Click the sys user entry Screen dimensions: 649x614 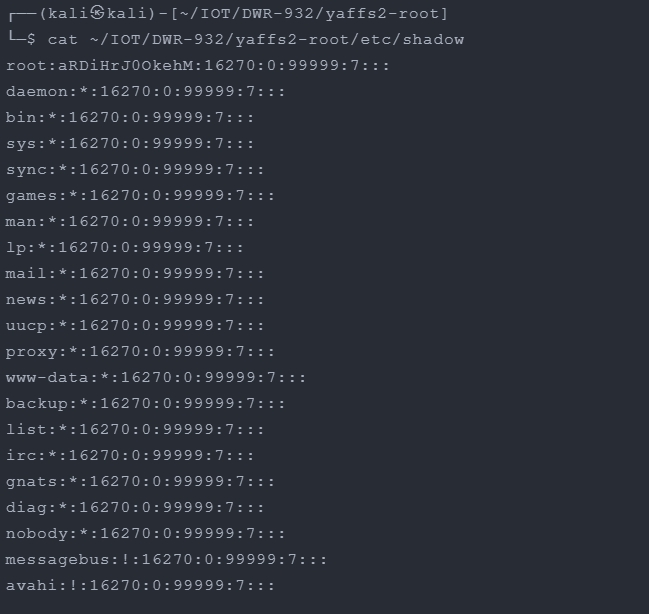coord(130,144)
